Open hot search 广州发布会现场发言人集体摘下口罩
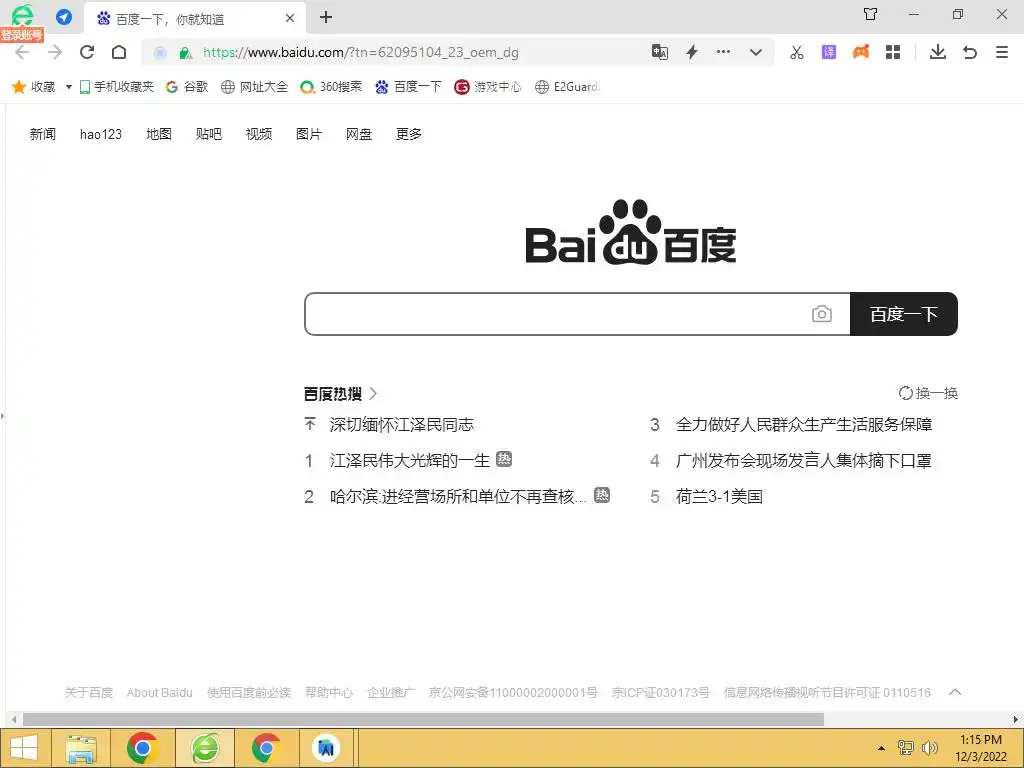Image resolution: width=1024 pixels, height=768 pixels. [804, 460]
